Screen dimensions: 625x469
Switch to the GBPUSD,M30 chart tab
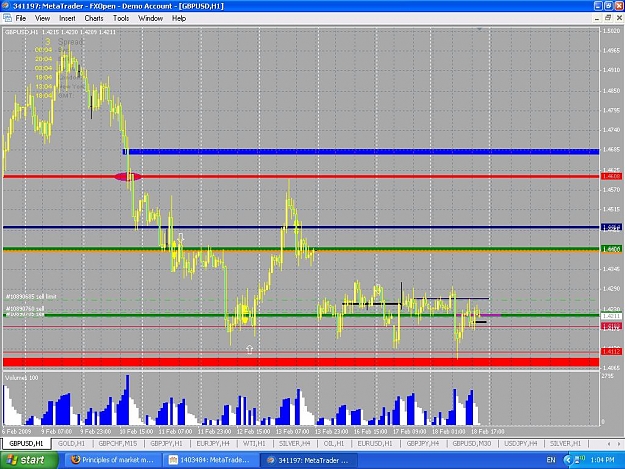(472, 443)
